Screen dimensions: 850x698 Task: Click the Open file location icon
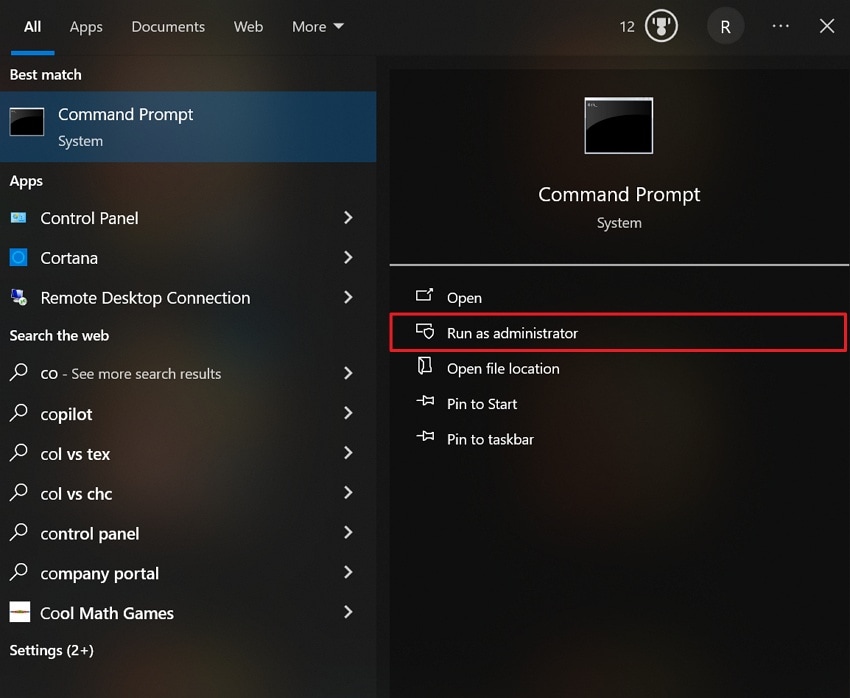[425, 368]
